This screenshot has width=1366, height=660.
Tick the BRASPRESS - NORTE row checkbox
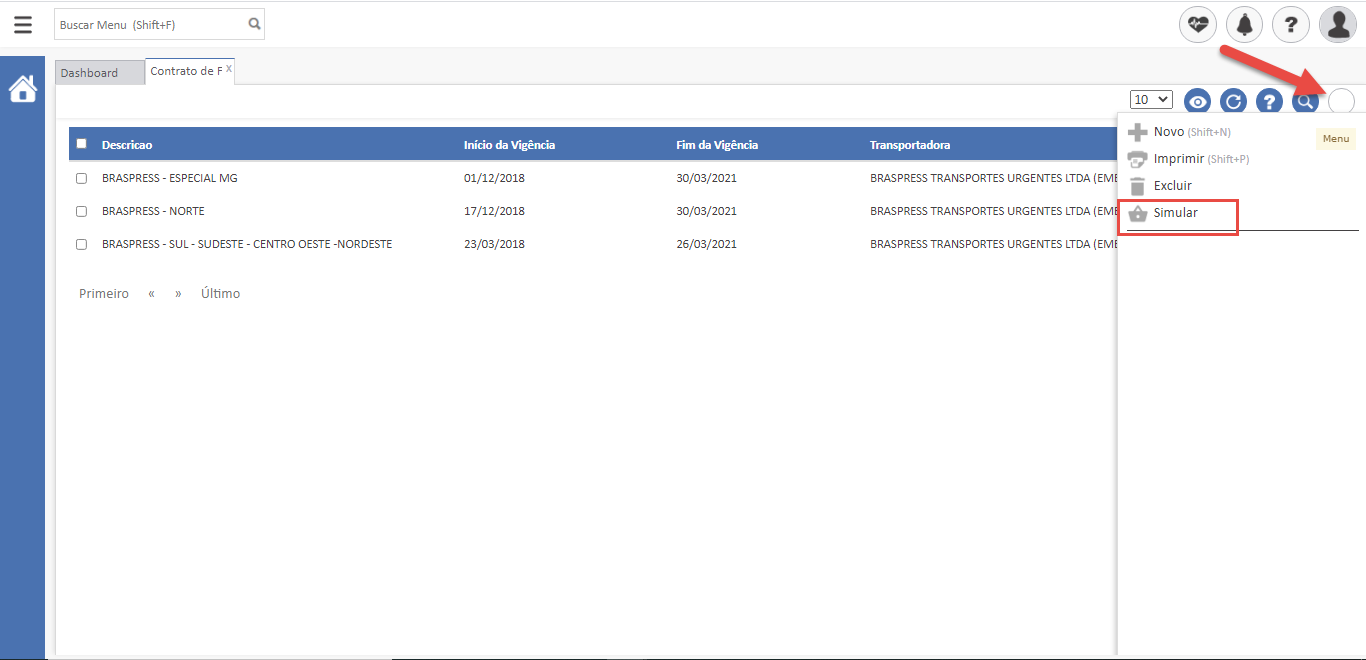coord(82,212)
